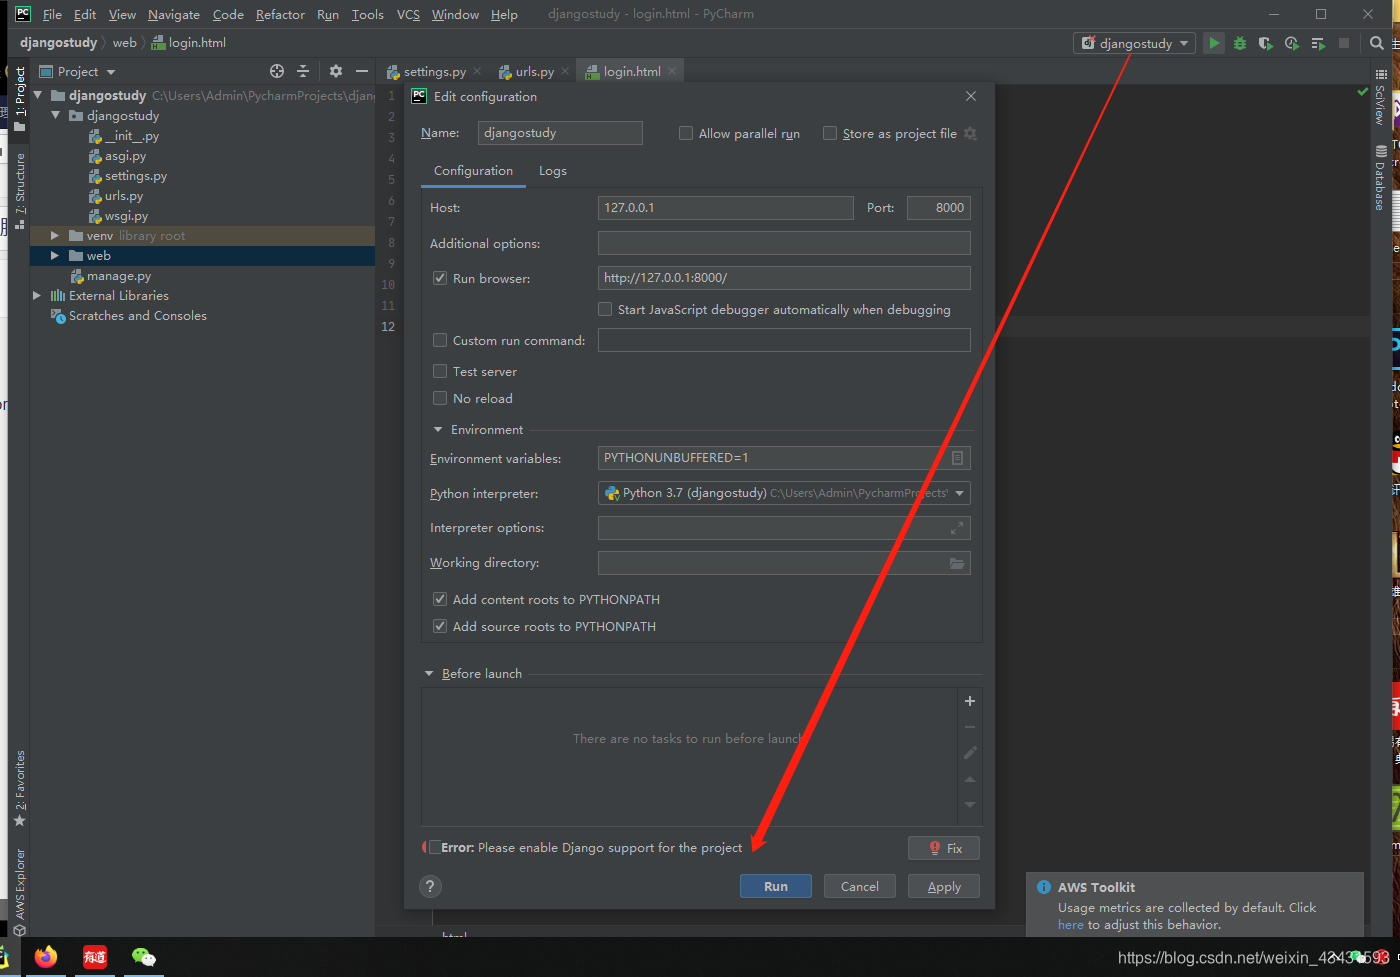Viewport: 1400px width, 977px height.
Task: Click the Host input field
Action: 725,208
